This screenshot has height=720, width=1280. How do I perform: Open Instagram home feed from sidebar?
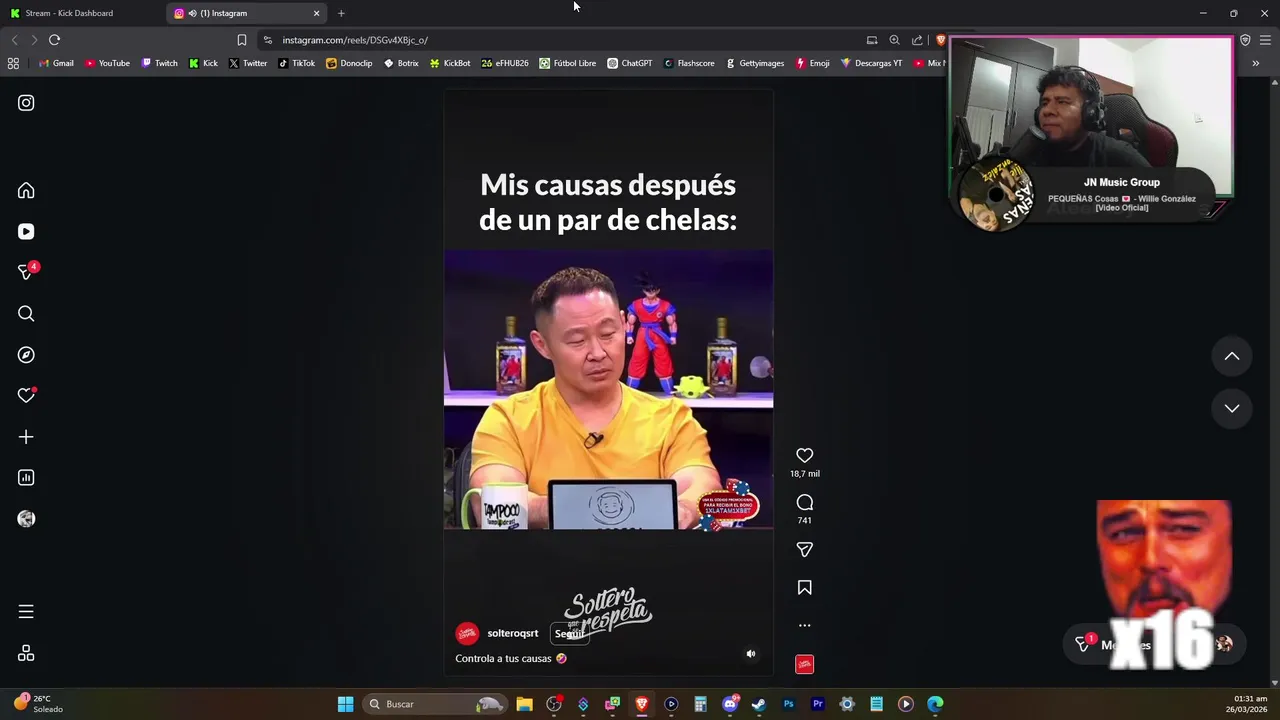coord(26,191)
